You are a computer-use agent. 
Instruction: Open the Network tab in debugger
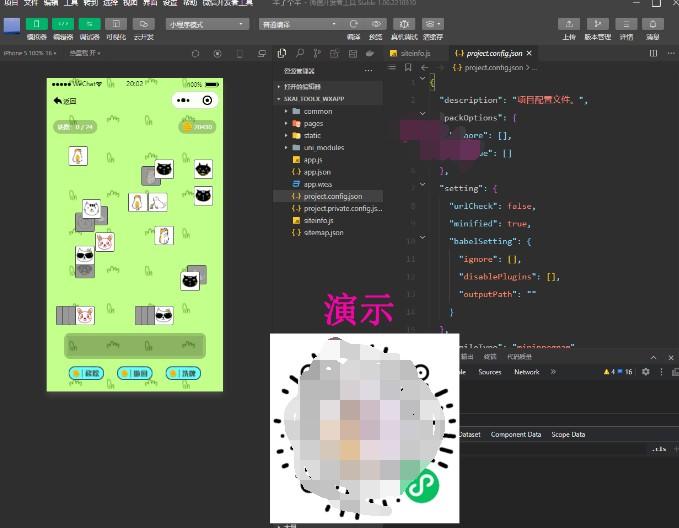(526, 372)
